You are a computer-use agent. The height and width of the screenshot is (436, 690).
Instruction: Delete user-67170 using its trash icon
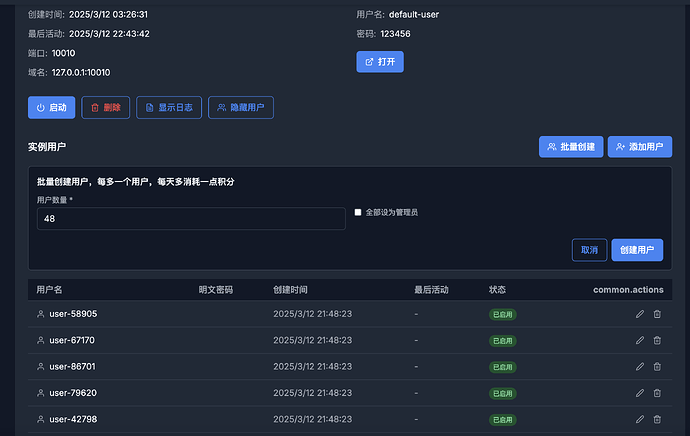coord(657,340)
